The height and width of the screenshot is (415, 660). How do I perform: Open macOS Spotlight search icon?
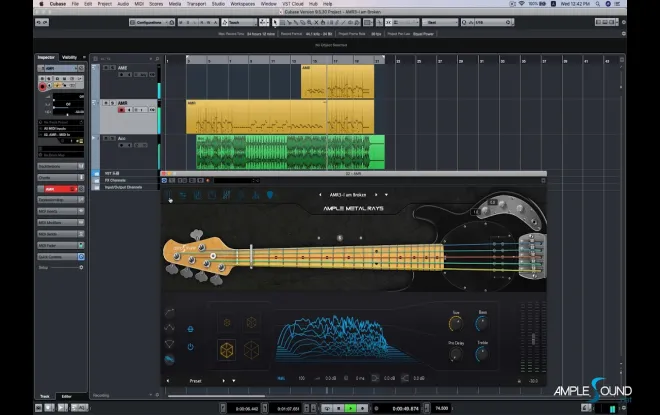[x=598, y=4]
